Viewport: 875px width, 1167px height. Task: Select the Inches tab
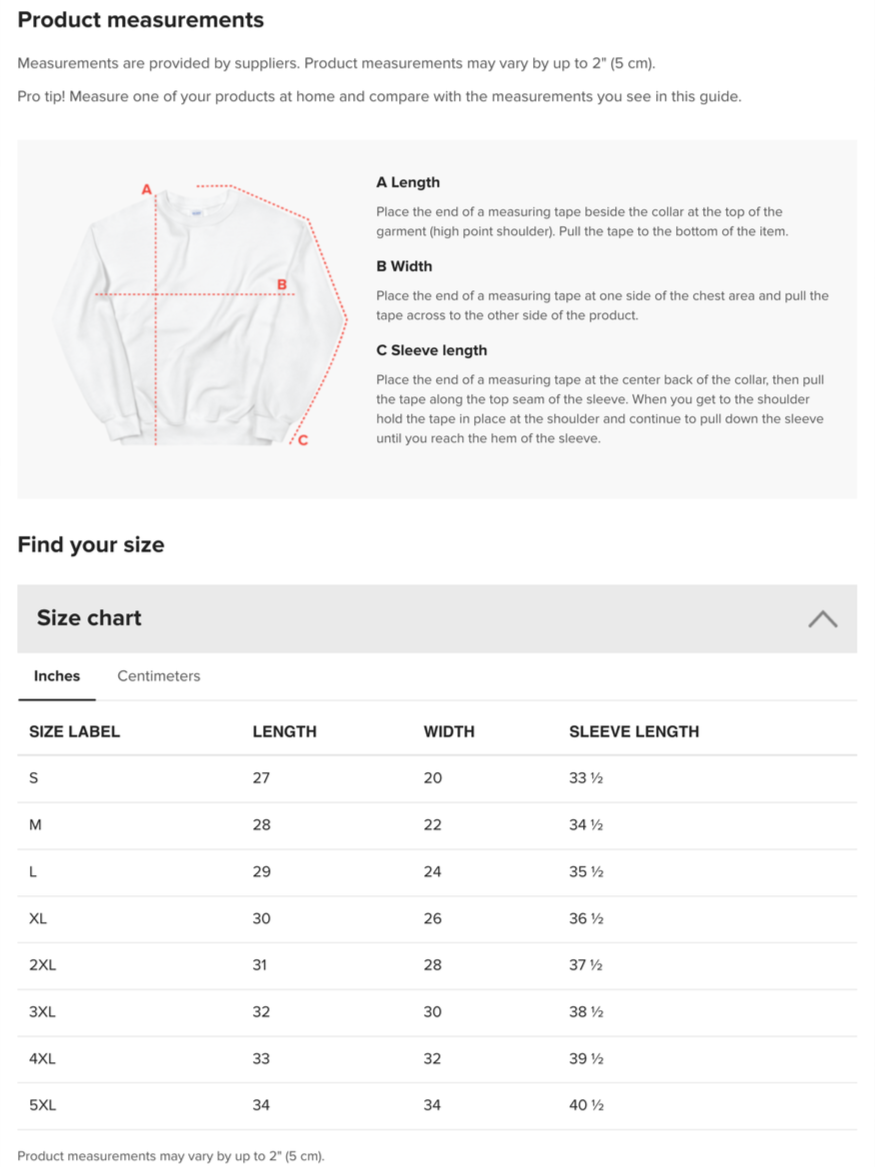tap(57, 676)
